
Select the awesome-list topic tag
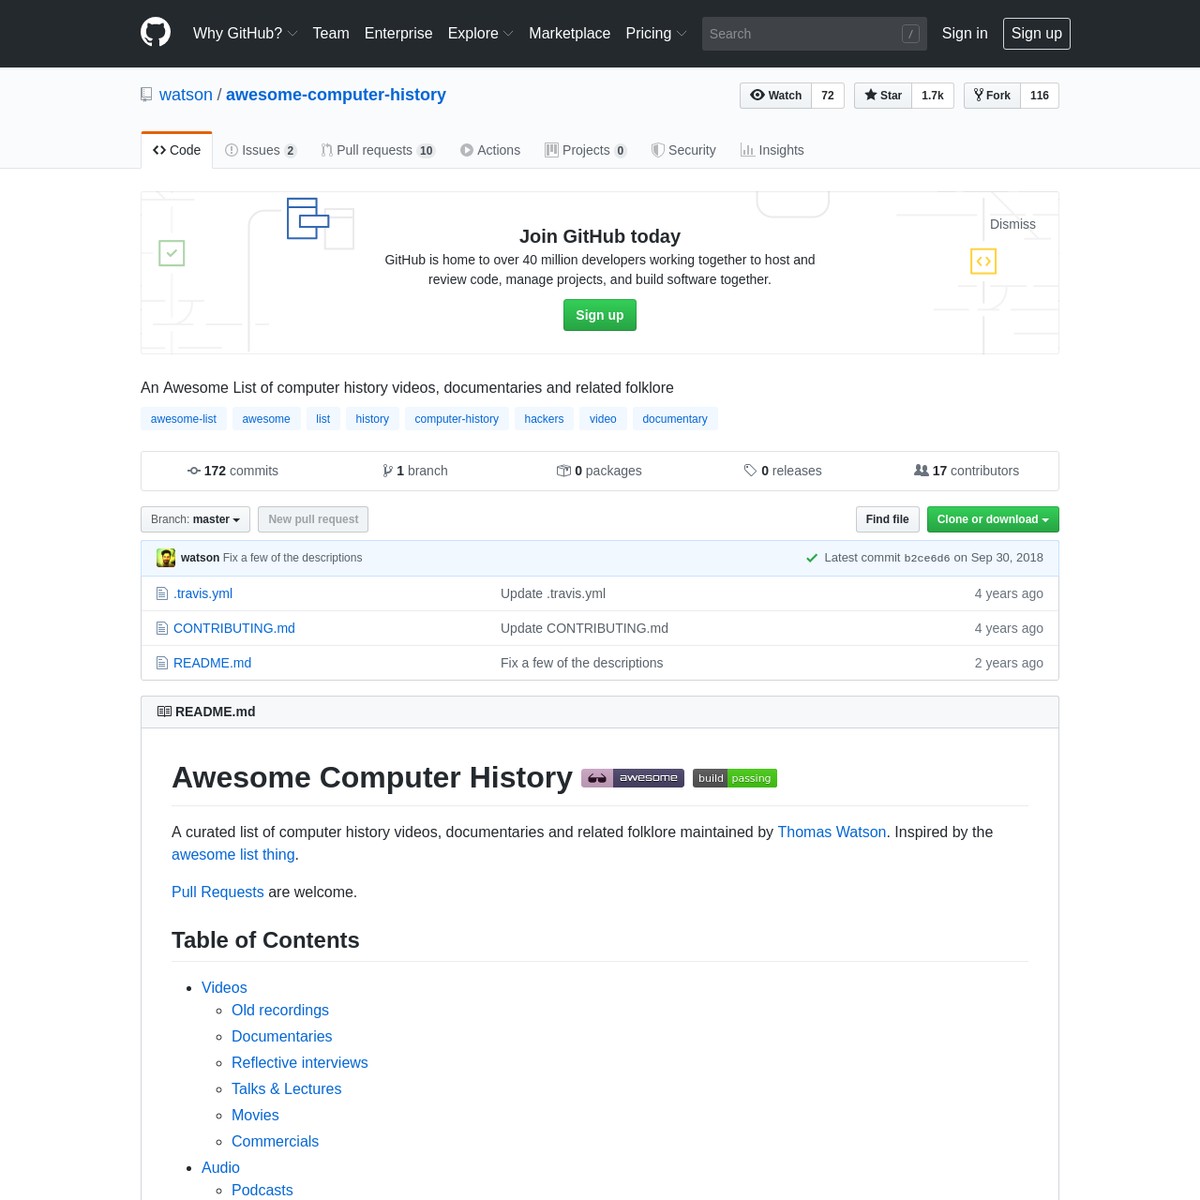pyautogui.click(x=184, y=419)
